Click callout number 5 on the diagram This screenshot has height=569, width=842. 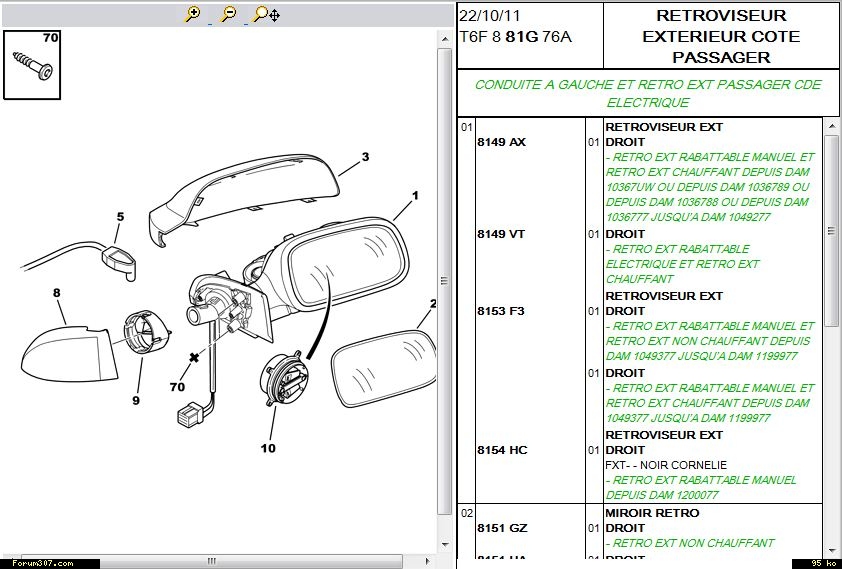[120, 217]
